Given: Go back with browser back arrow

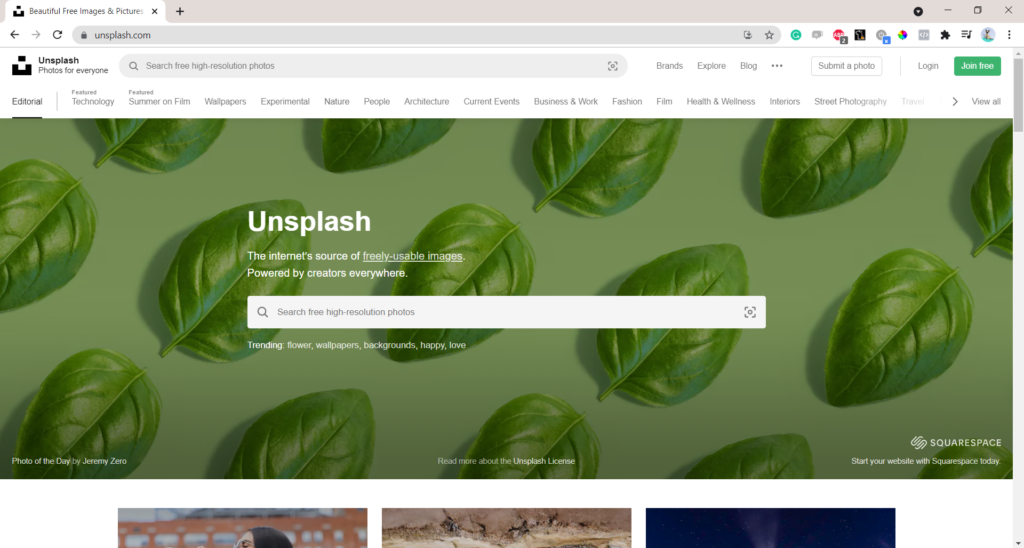Looking at the screenshot, I should pos(14,35).
